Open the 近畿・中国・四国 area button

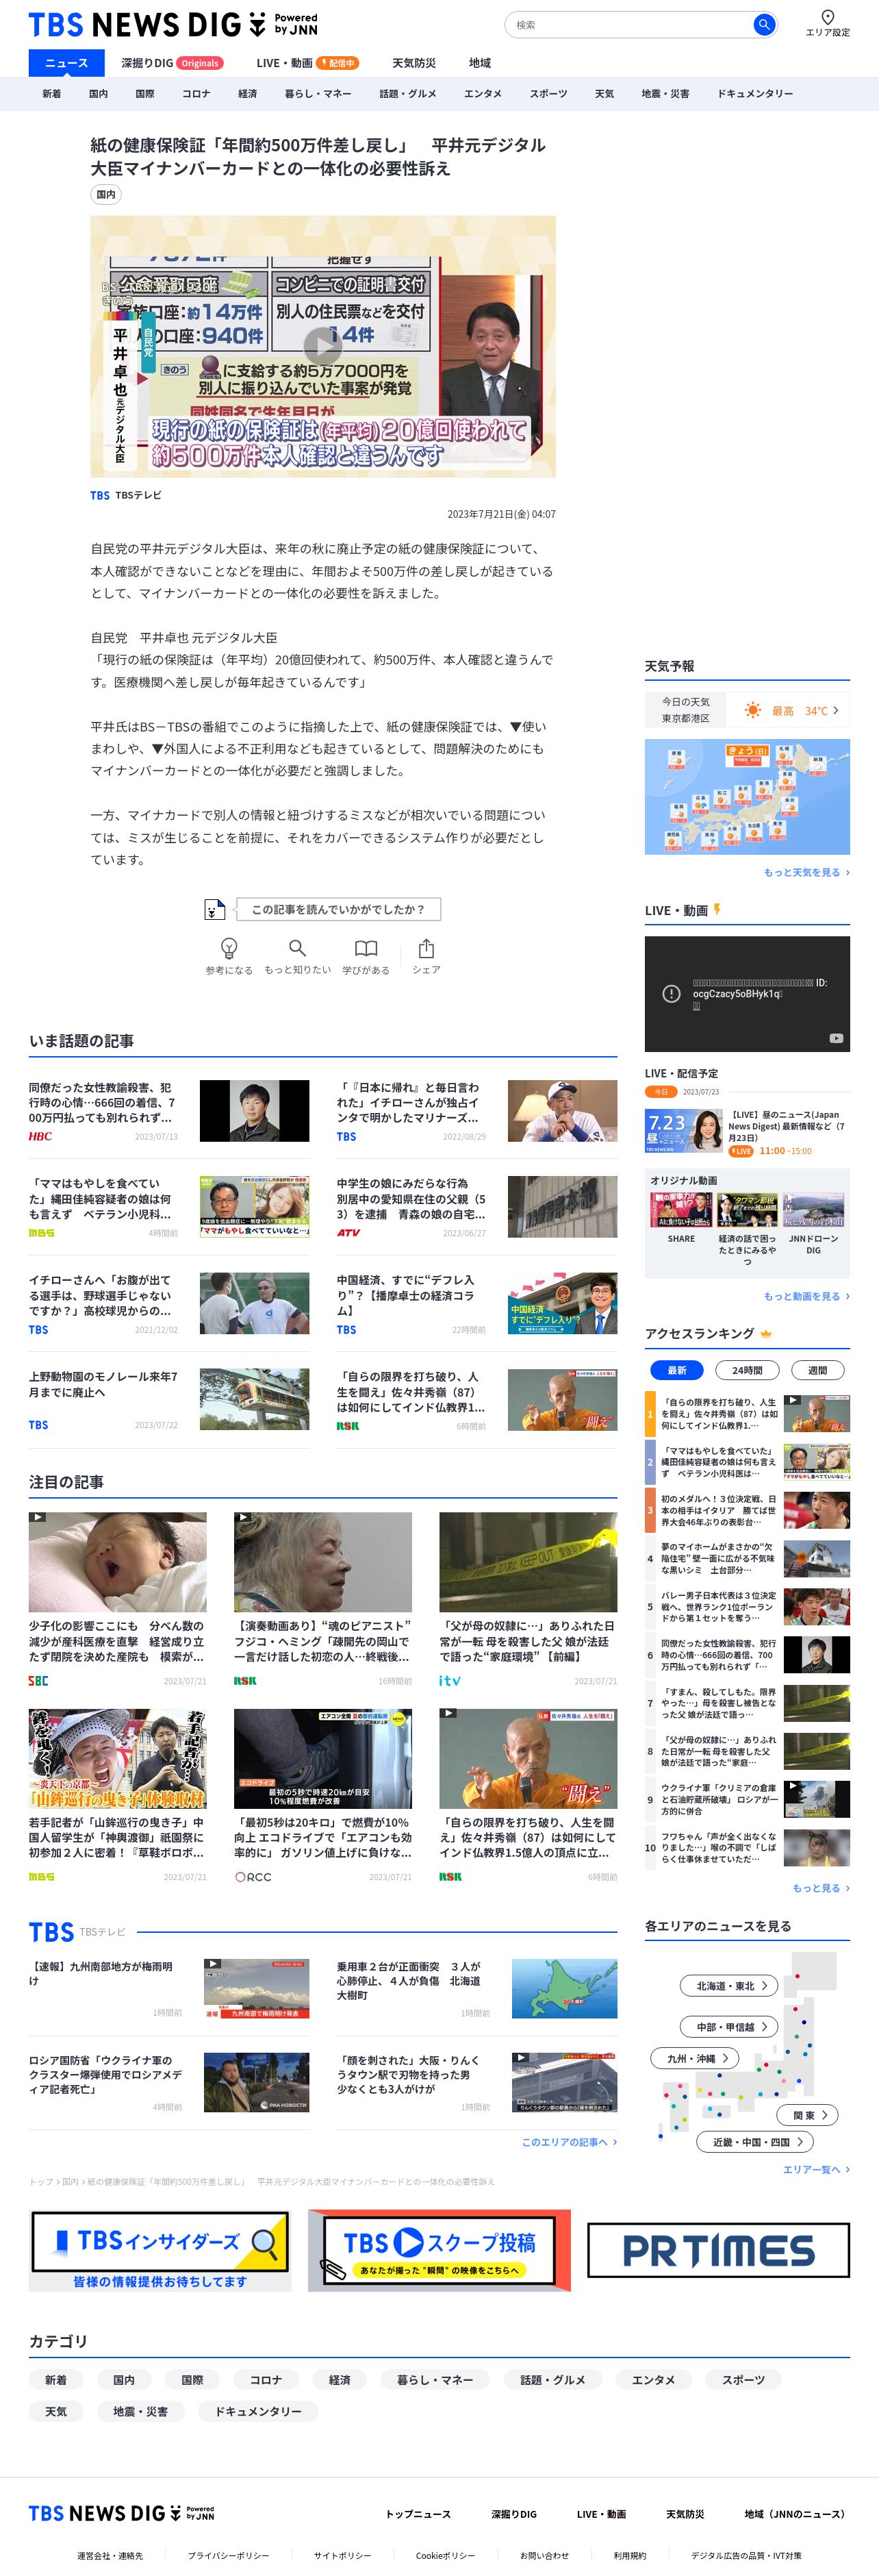(754, 2142)
